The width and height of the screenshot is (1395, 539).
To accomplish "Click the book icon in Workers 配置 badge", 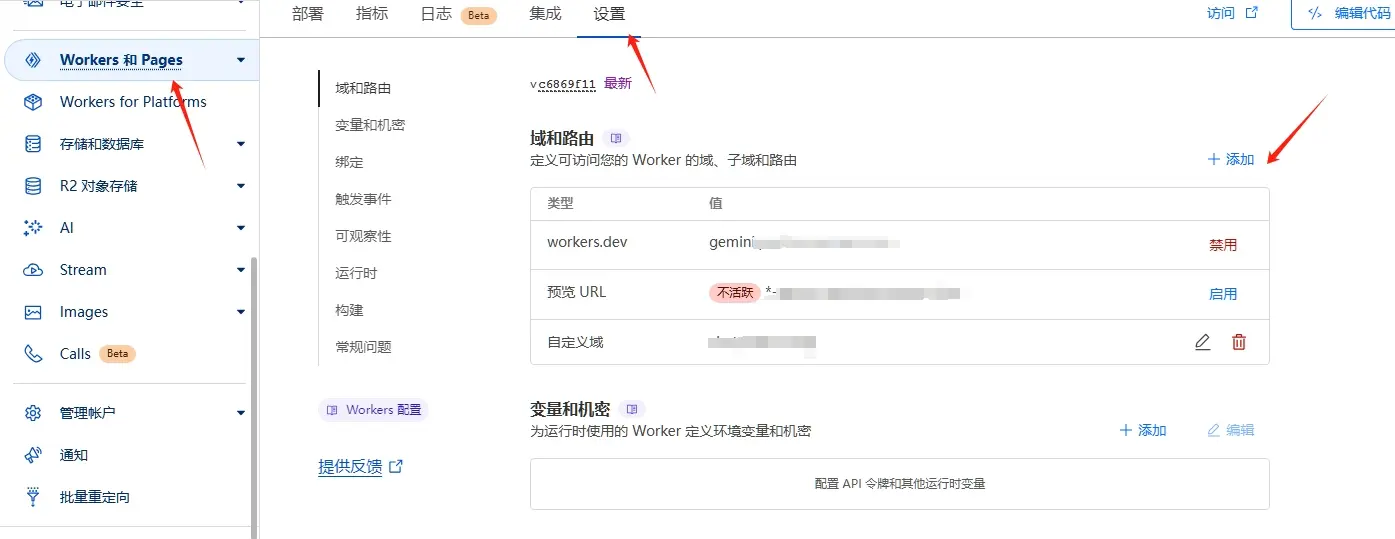I will pos(332,410).
